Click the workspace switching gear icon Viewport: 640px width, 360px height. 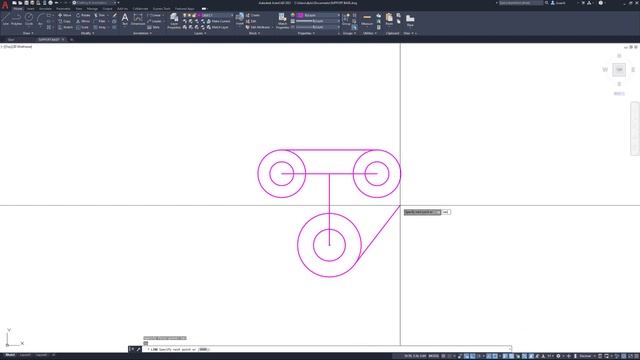coord(558,356)
